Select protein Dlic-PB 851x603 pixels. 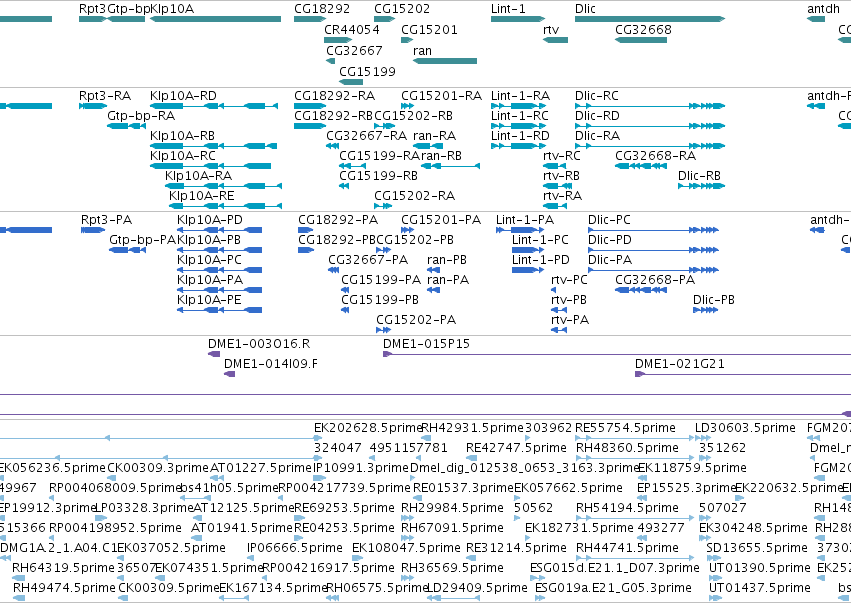[706, 310]
